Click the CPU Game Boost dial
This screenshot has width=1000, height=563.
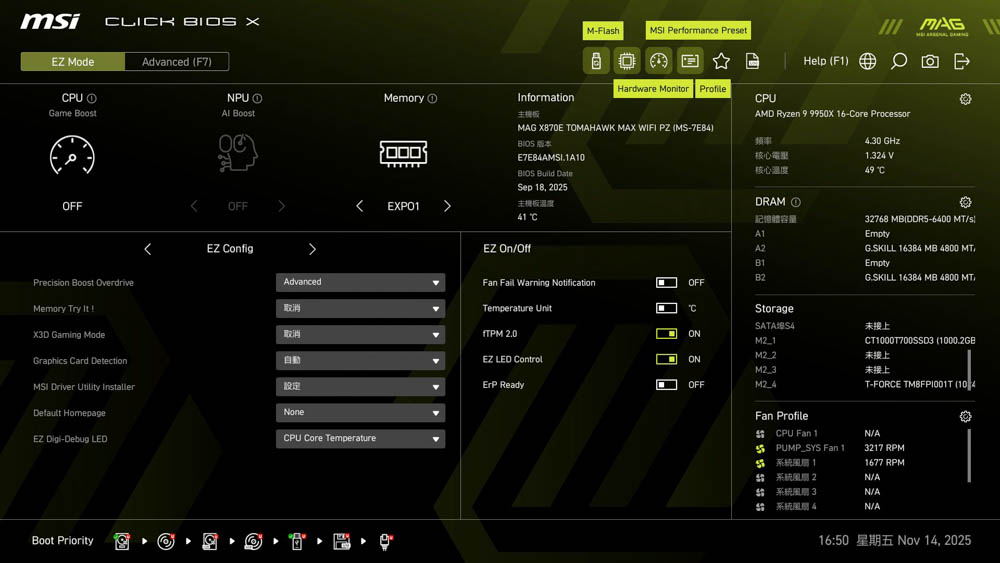click(x=72, y=155)
